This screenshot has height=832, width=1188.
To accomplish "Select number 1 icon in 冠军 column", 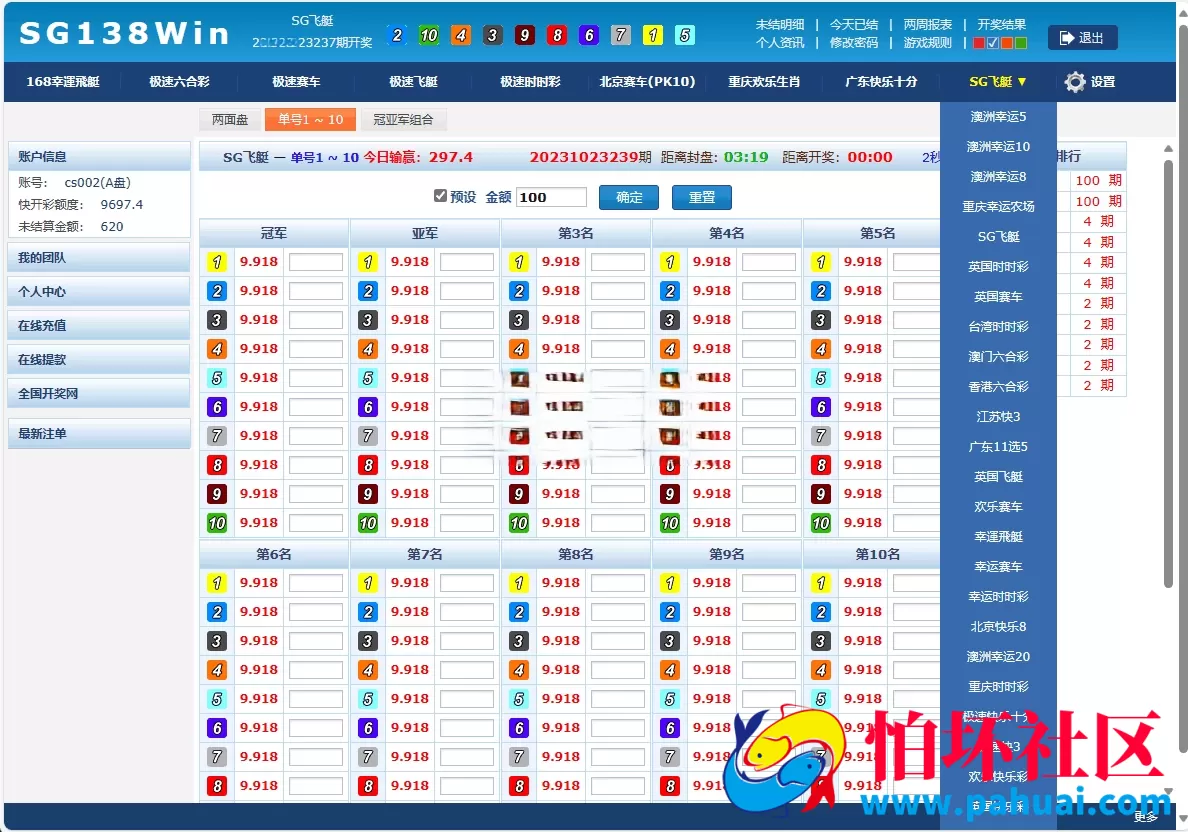I will coord(217,262).
